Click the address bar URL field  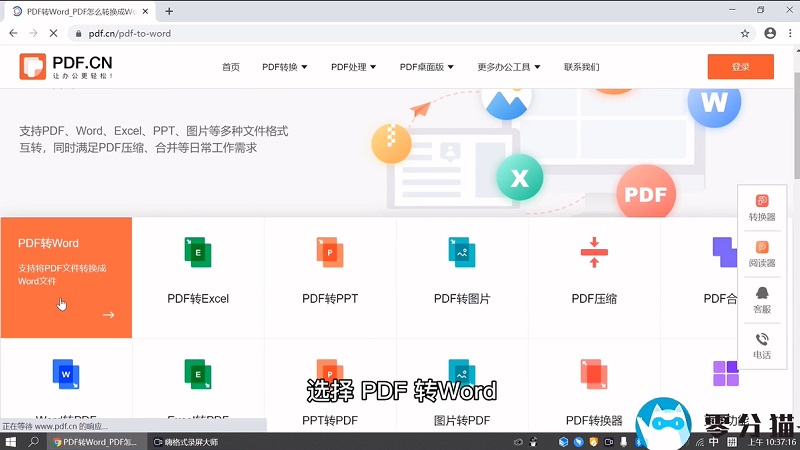point(400,33)
